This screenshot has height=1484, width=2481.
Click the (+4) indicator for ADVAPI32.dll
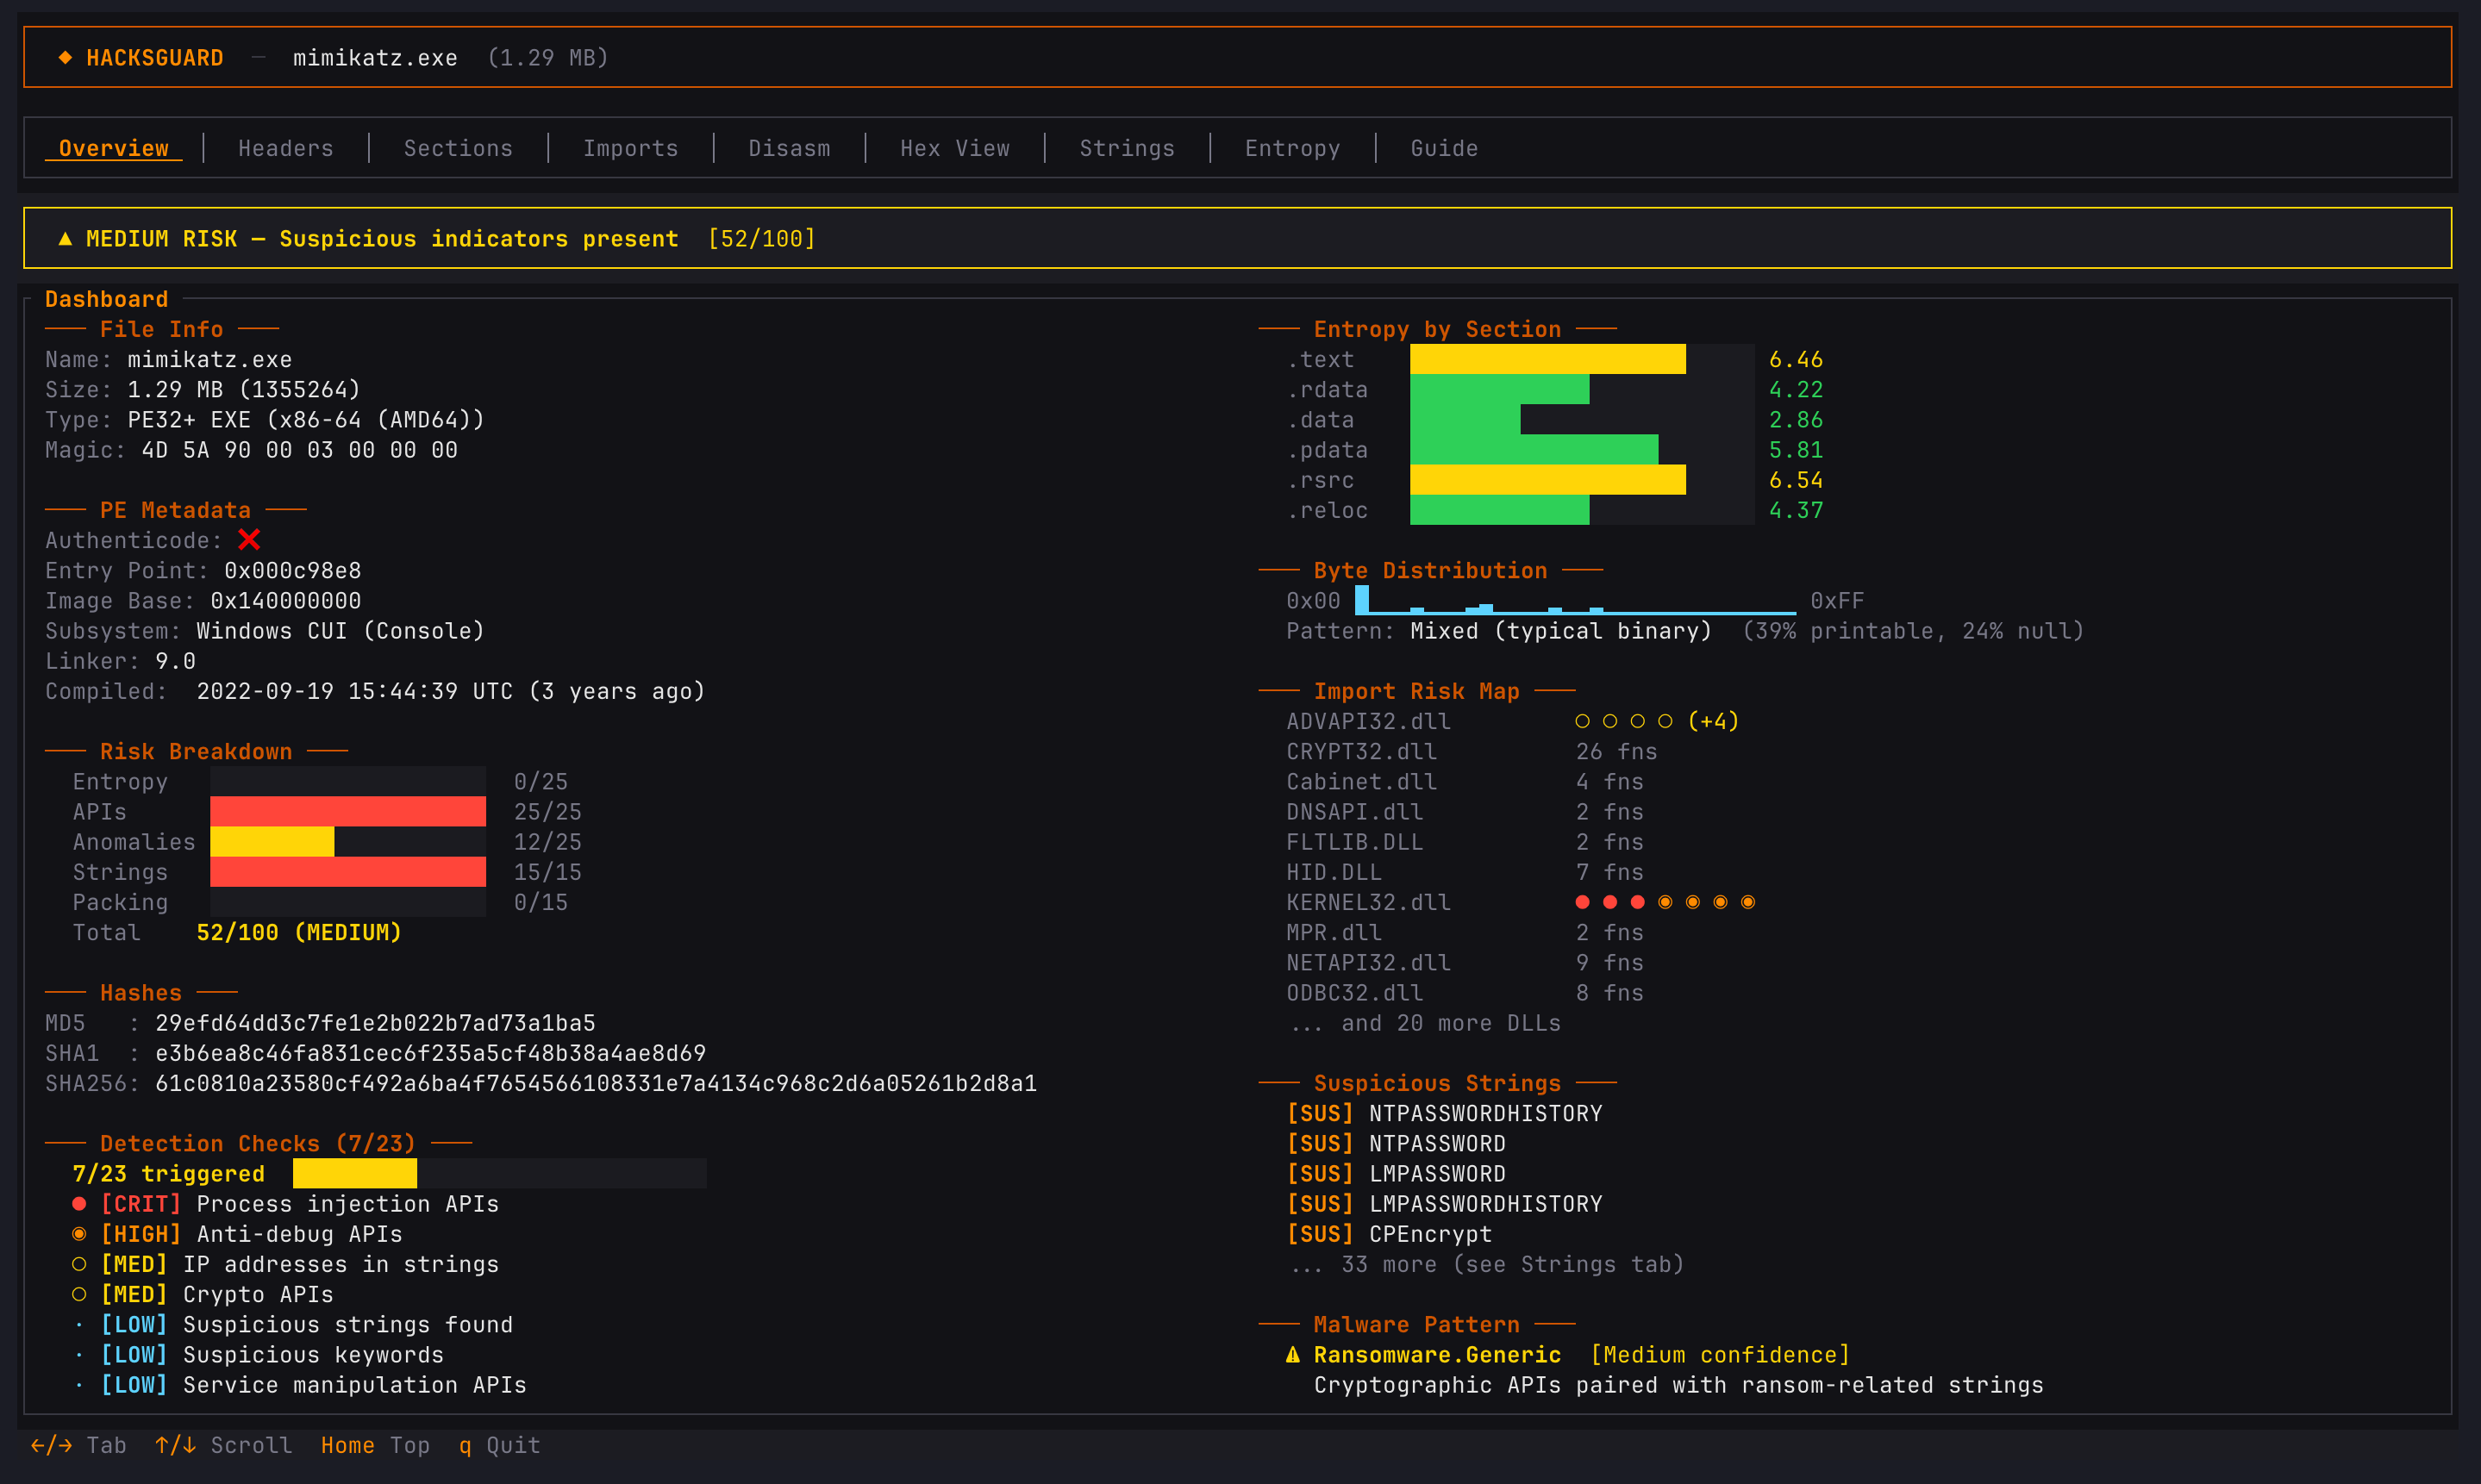click(x=1713, y=721)
